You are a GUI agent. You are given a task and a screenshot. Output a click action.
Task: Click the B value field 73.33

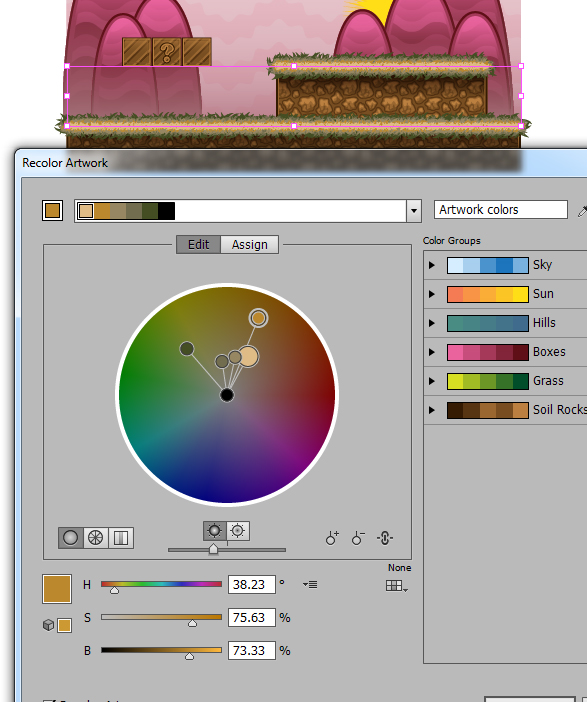pyautogui.click(x=251, y=651)
